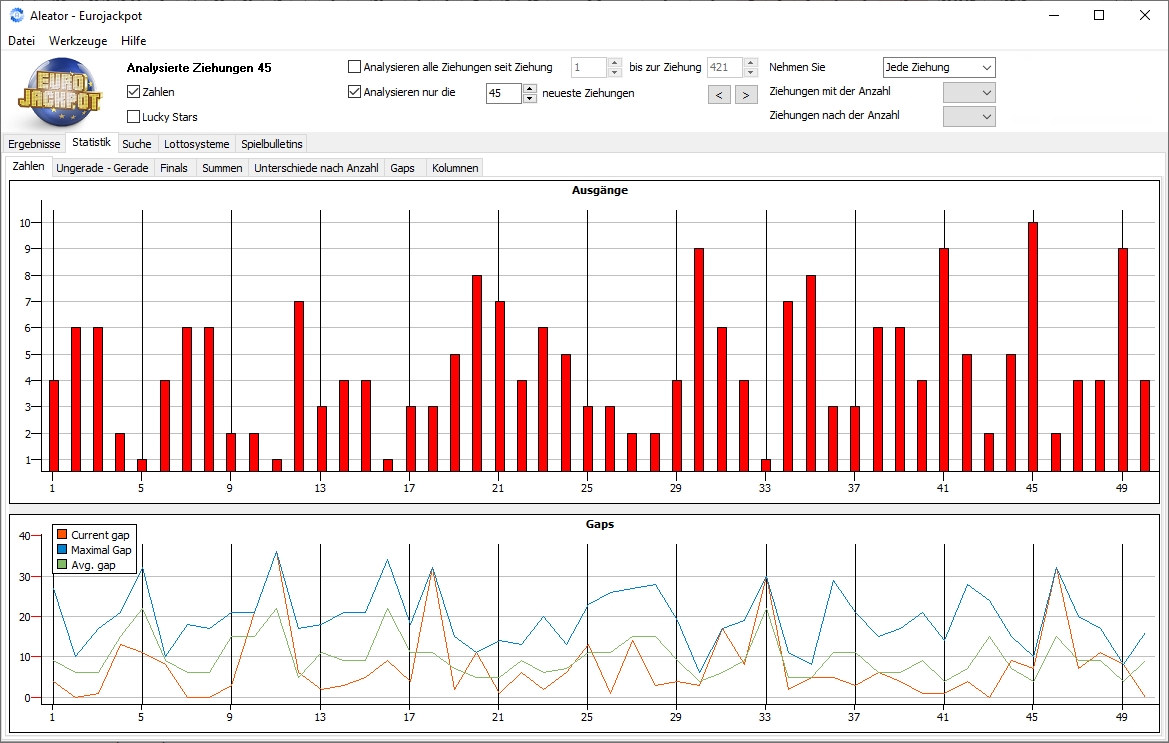
Task: Switch to the Ergebnisse tab
Action: pyautogui.click(x=34, y=144)
